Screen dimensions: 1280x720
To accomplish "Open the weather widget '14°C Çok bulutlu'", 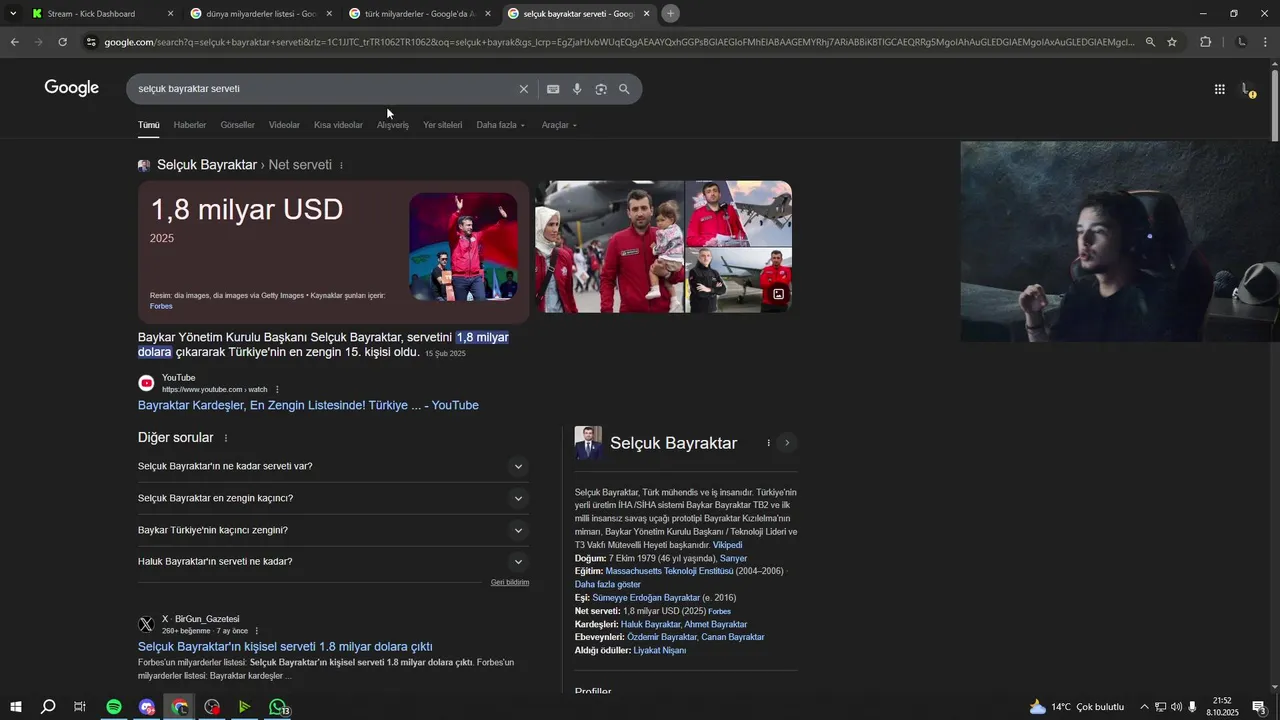I will [x=1076, y=707].
